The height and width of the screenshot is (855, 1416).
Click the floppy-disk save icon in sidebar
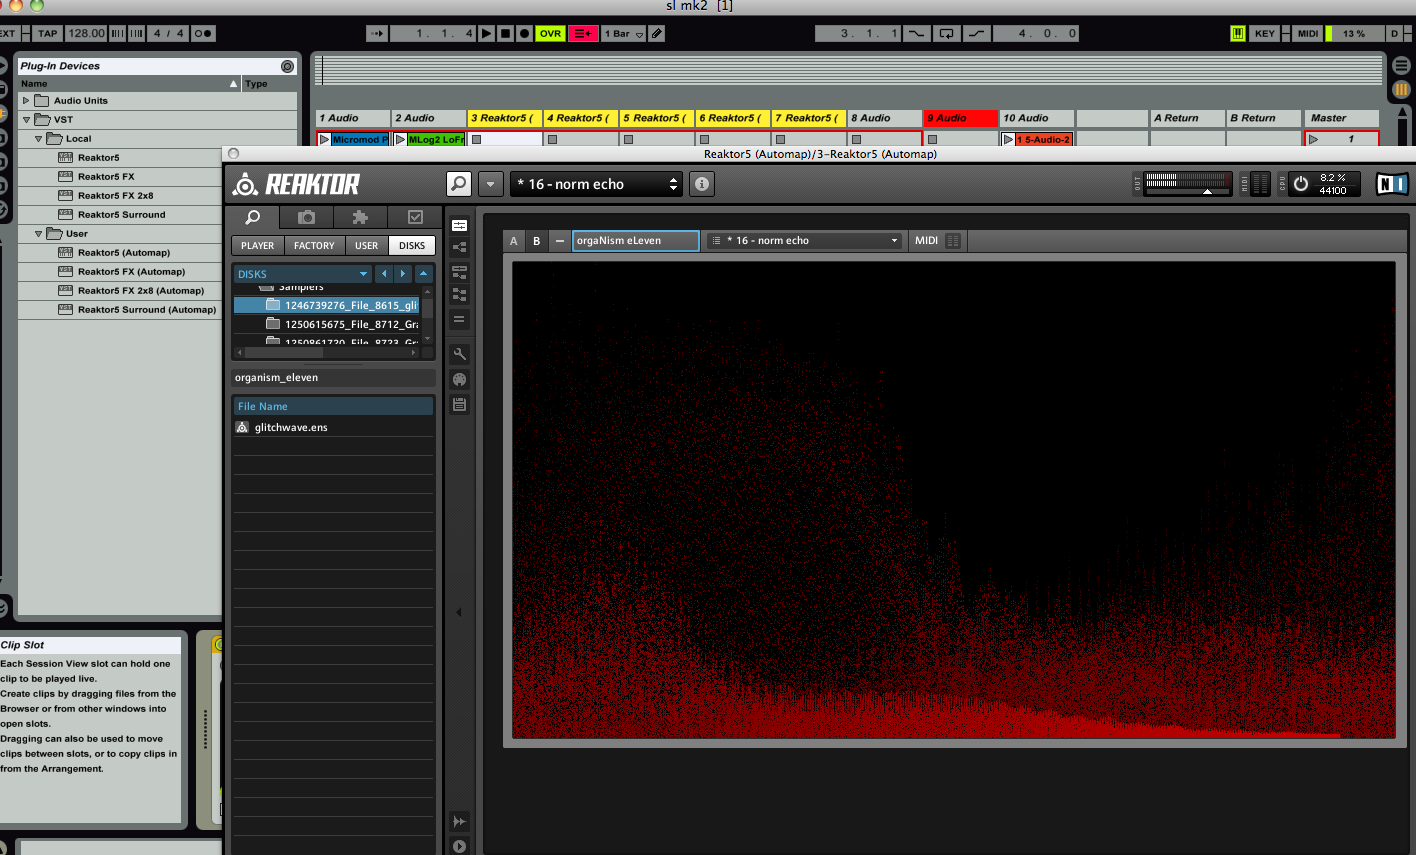[460, 404]
